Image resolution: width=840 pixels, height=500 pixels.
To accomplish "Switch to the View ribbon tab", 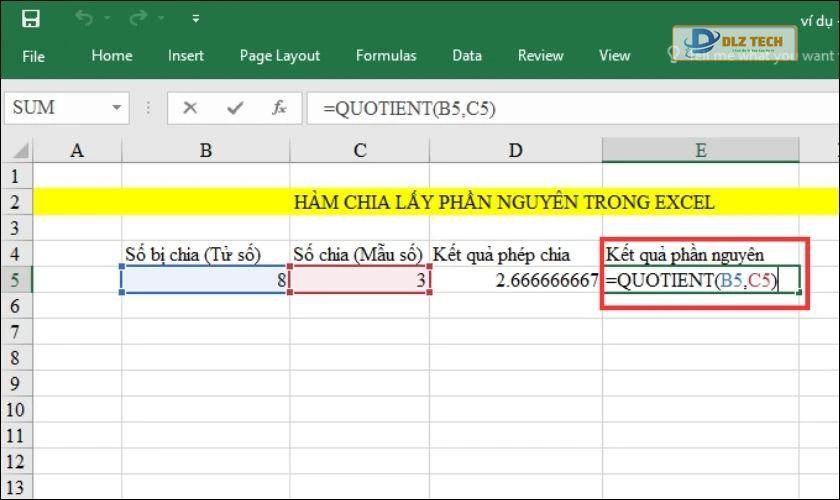I will 614,55.
